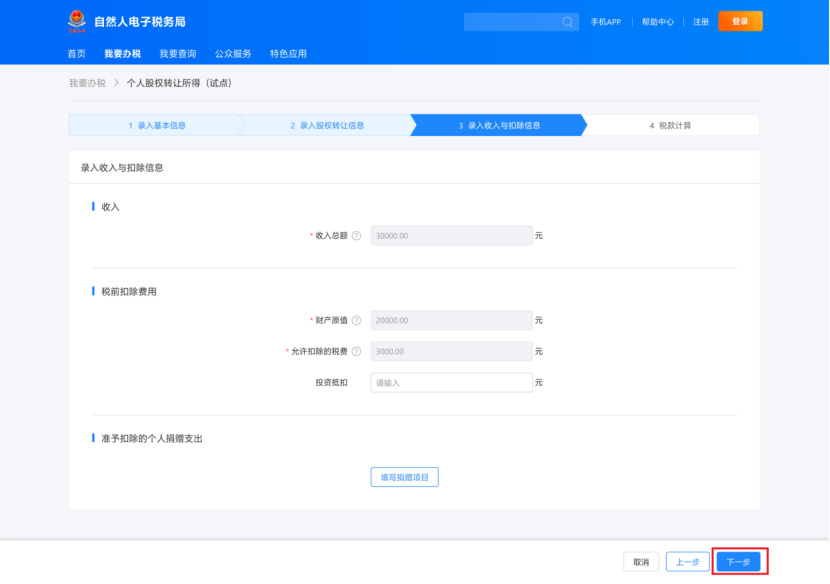The image size is (830, 584).
Task: Go to step 1 录入基本信息
Action: pos(156,126)
